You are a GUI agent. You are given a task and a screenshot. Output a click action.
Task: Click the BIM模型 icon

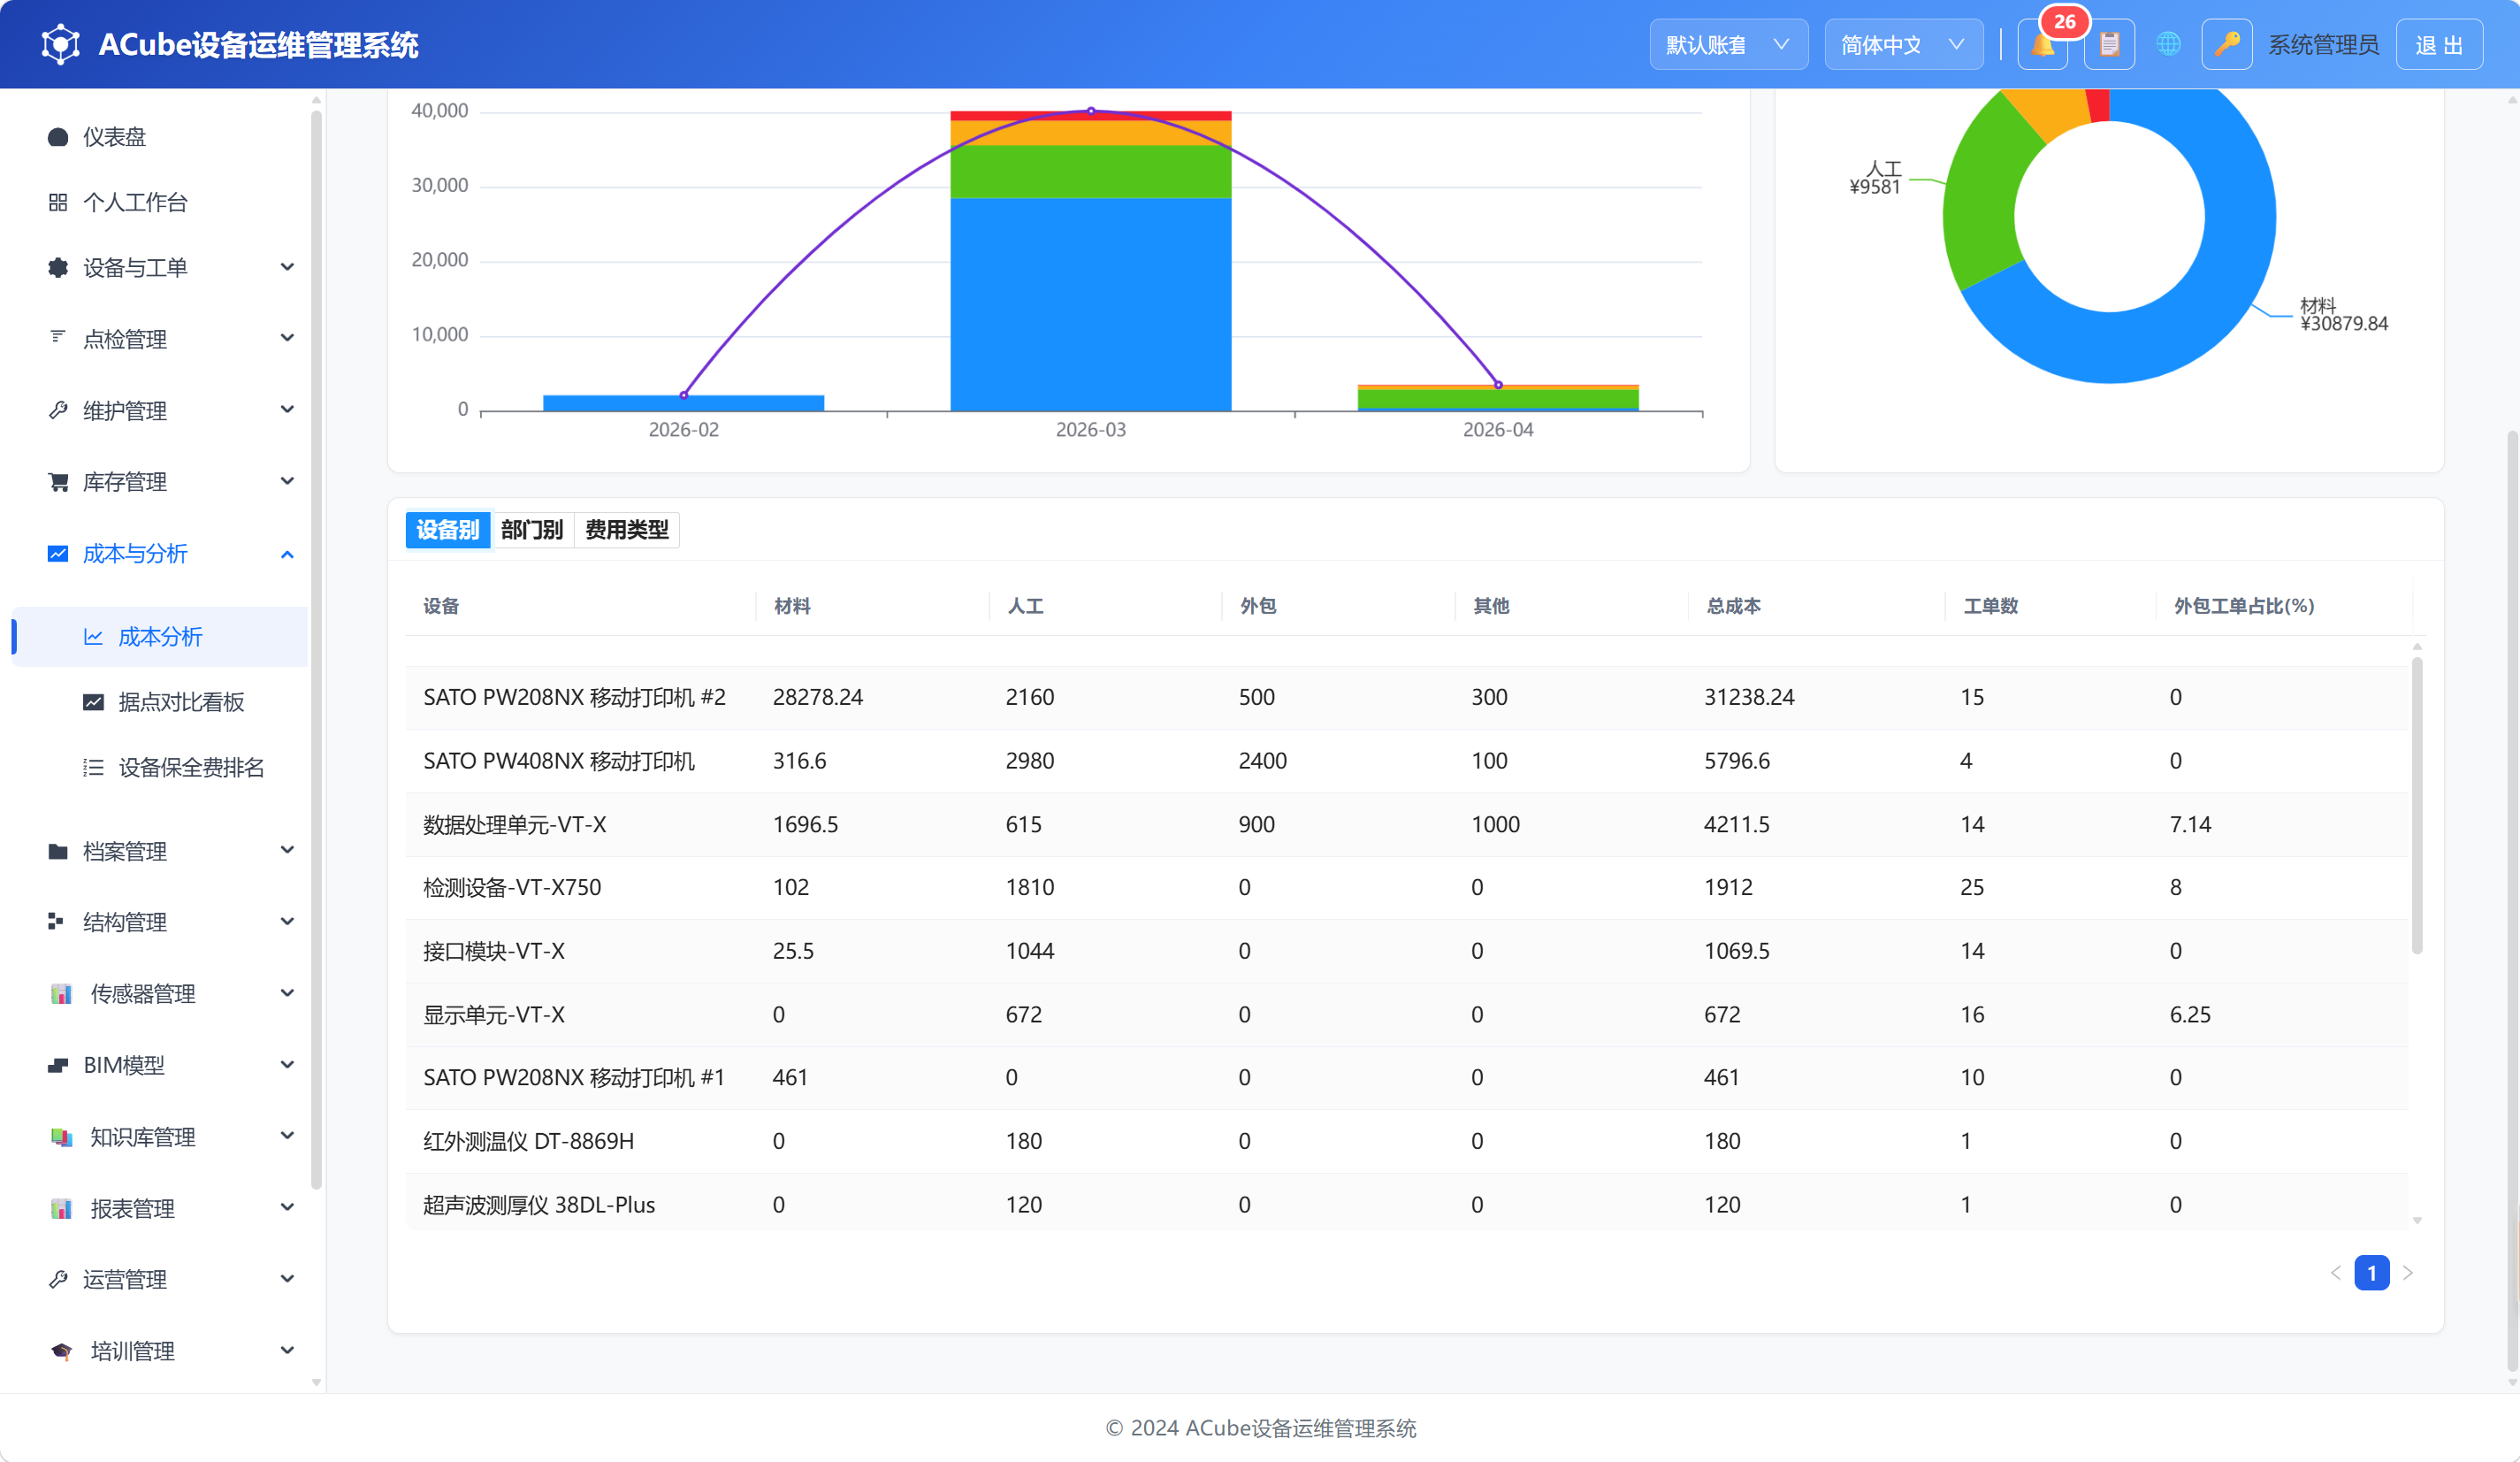58,1066
